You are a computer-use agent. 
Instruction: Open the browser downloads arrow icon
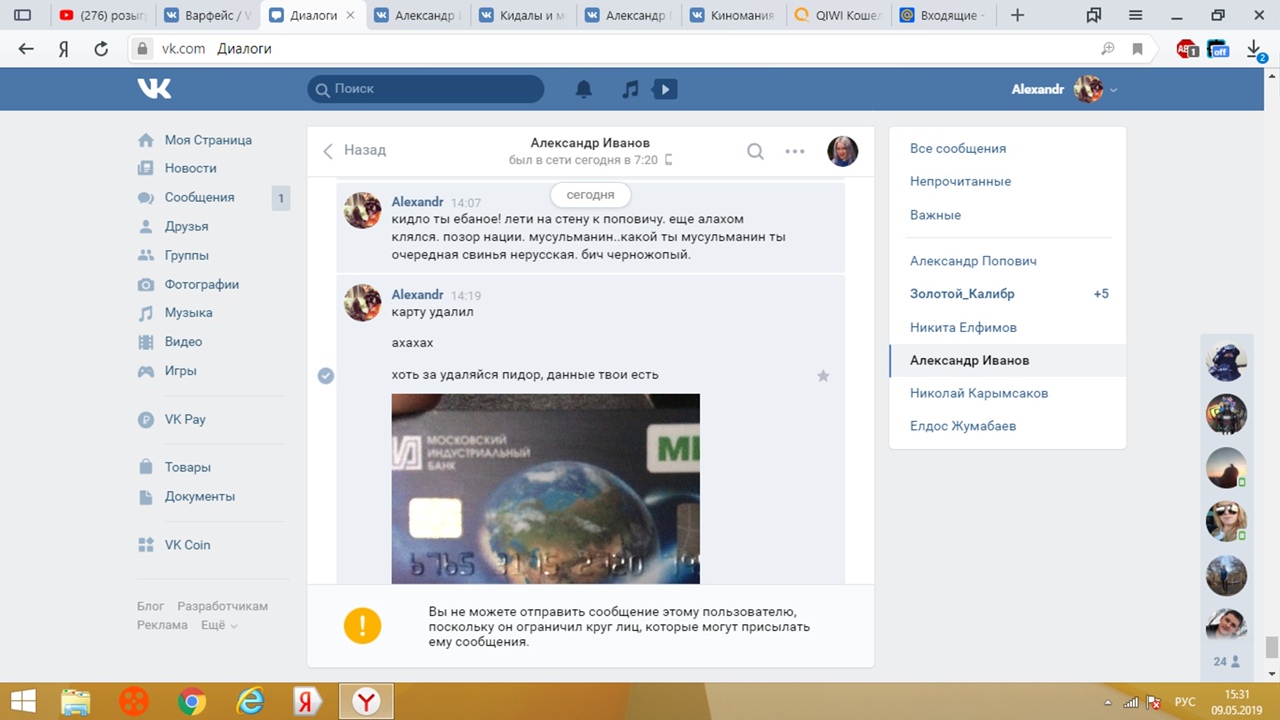click(x=1254, y=49)
